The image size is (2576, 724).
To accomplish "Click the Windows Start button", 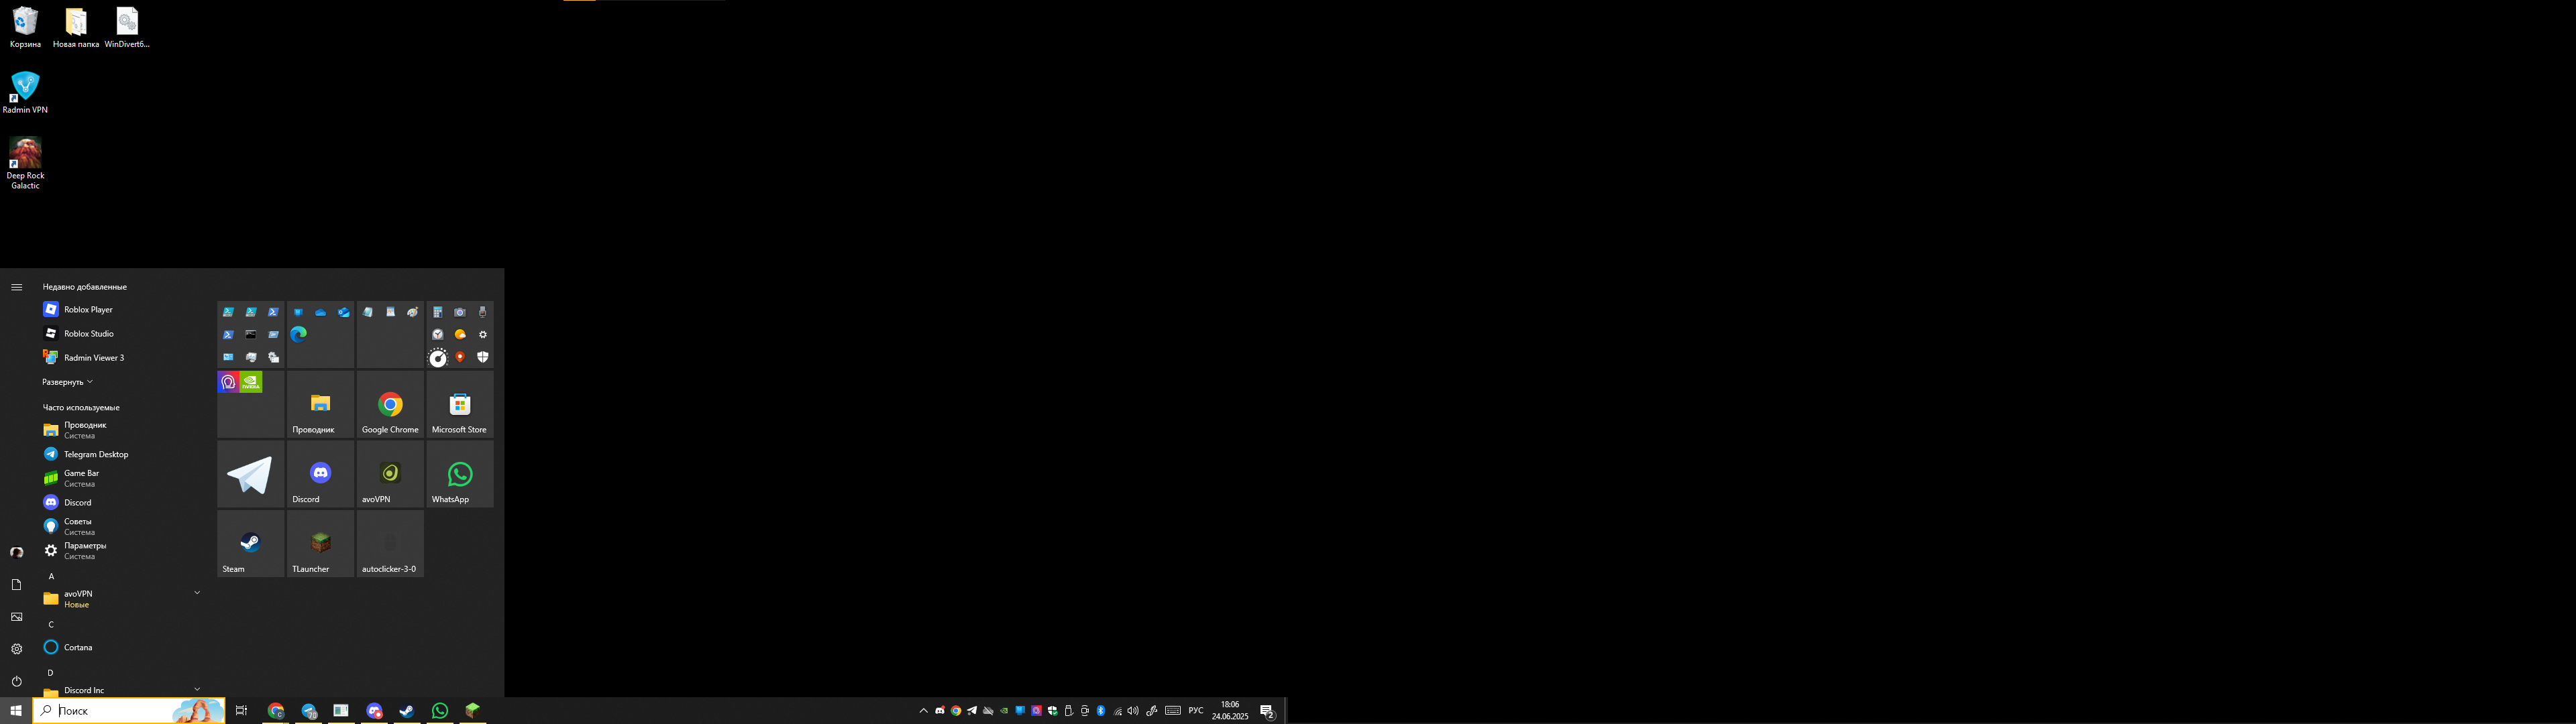I will pos(16,711).
